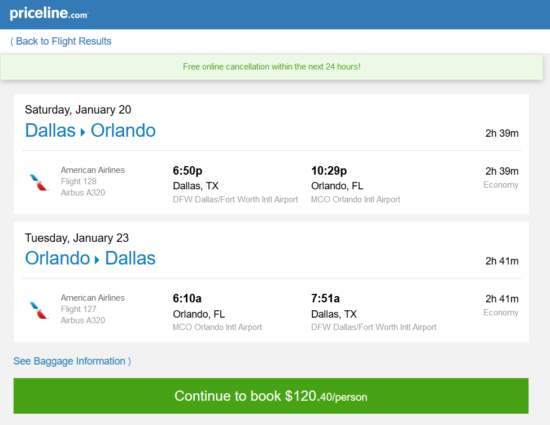Go back to Flight Results

[x=61, y=41]
